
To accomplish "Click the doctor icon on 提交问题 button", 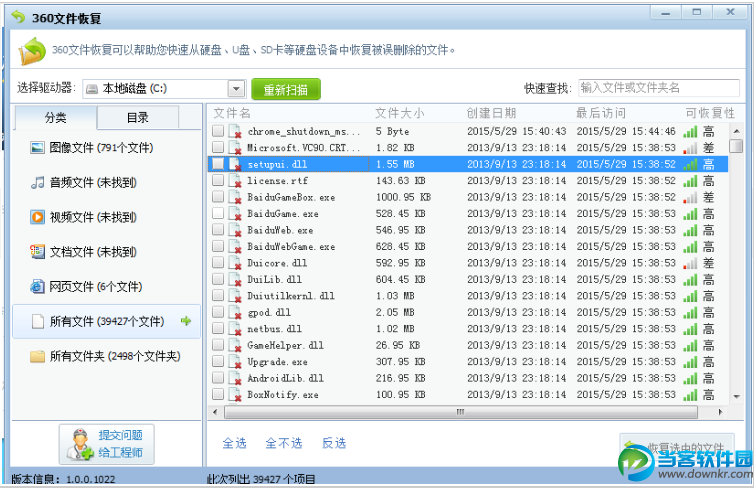I will (x=79, y=444).
